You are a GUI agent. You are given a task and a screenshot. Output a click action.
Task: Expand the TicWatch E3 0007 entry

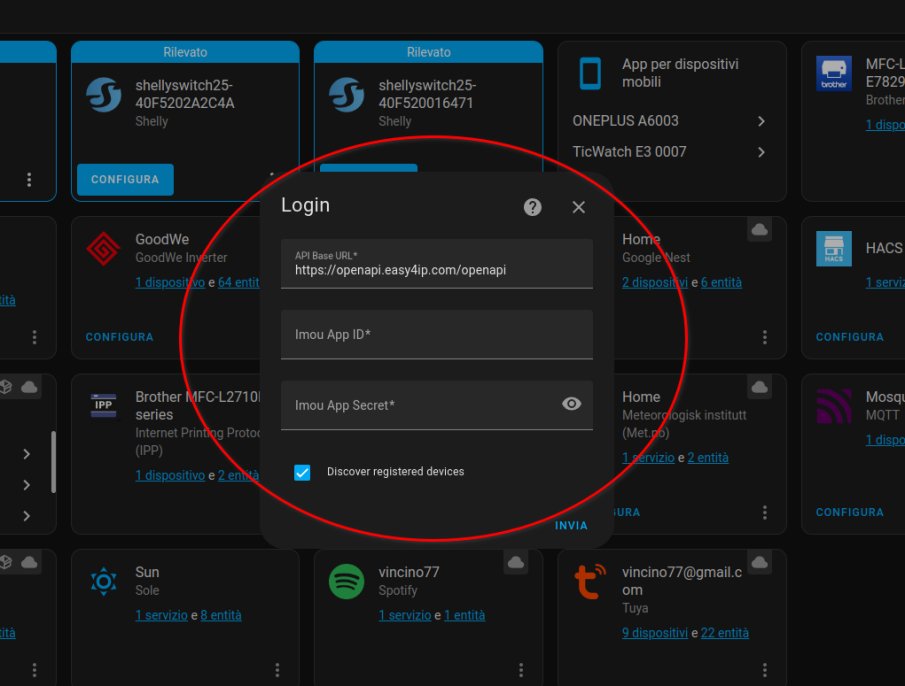pyautogui.click(x=761, y=149)
